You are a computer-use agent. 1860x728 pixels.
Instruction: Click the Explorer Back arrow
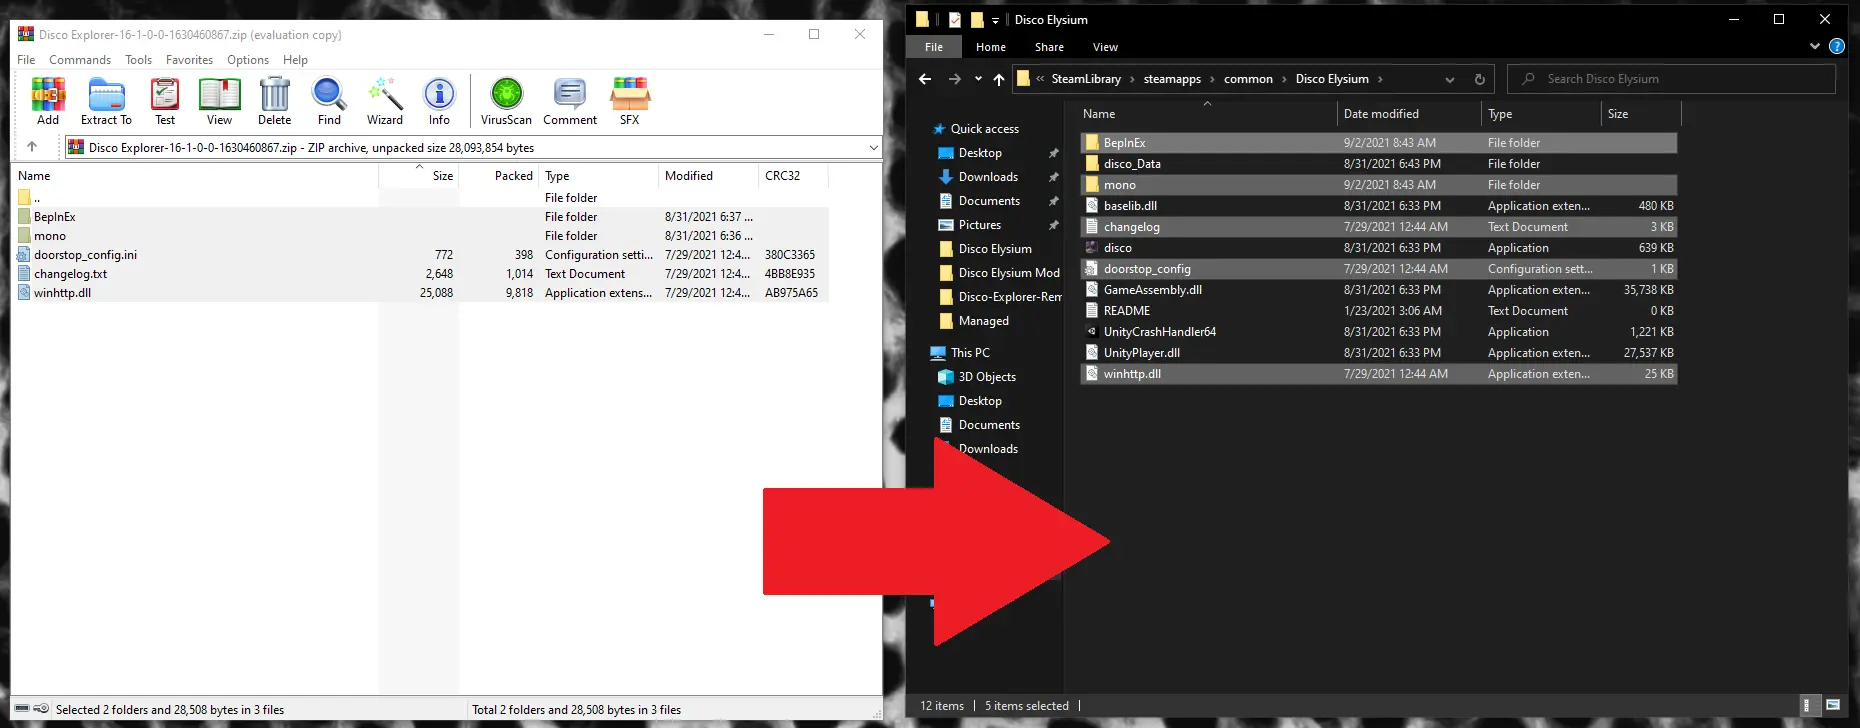(925, 79)
